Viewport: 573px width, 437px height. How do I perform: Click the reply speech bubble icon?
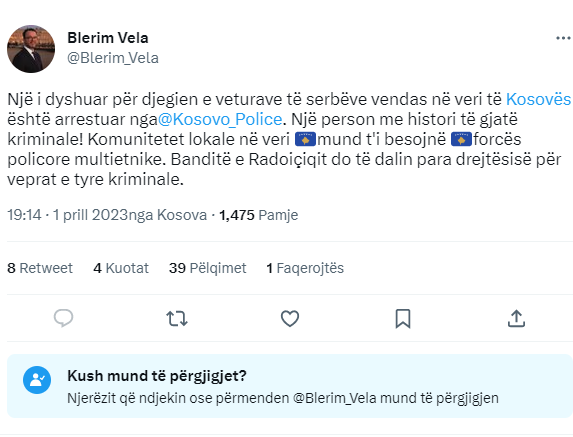(63, 318)
